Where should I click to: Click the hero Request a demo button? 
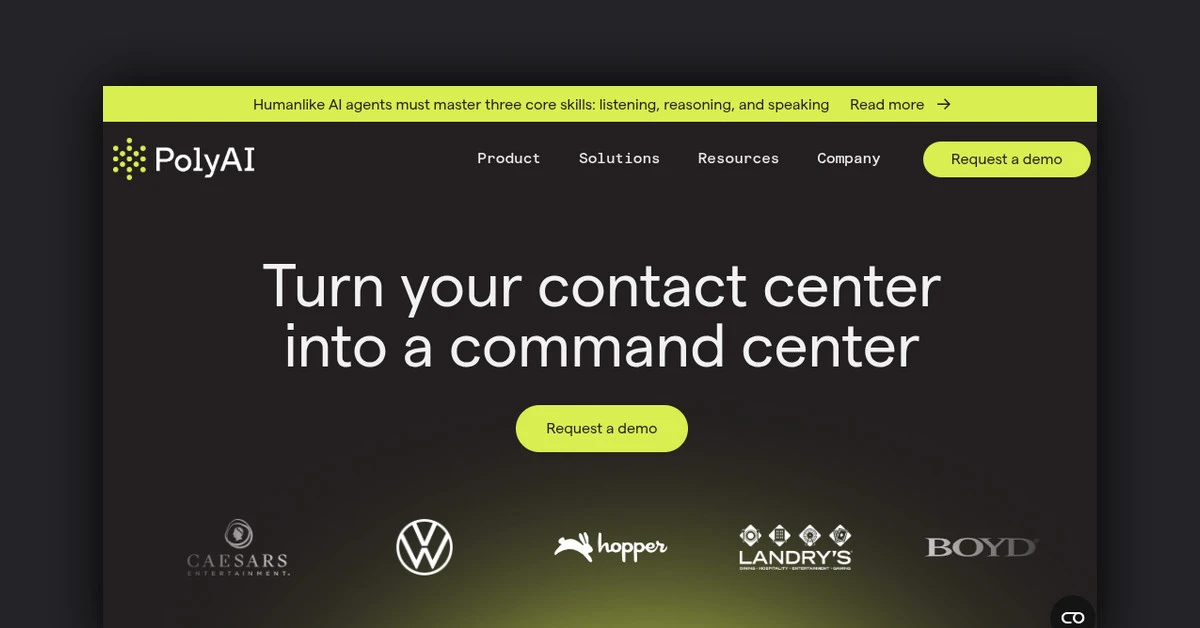pos(602,428)
